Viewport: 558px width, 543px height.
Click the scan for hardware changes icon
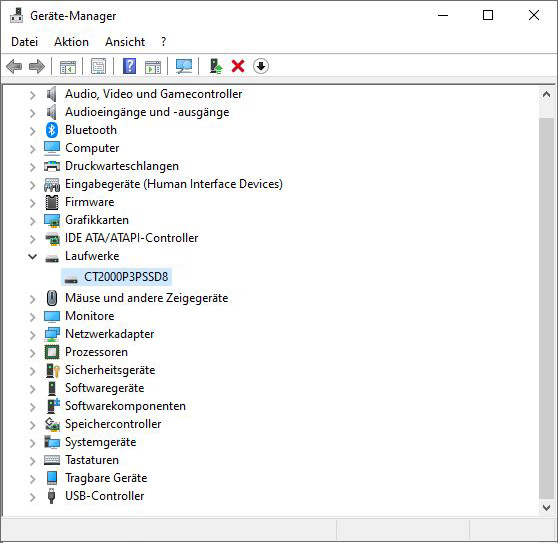click(184, 66)
